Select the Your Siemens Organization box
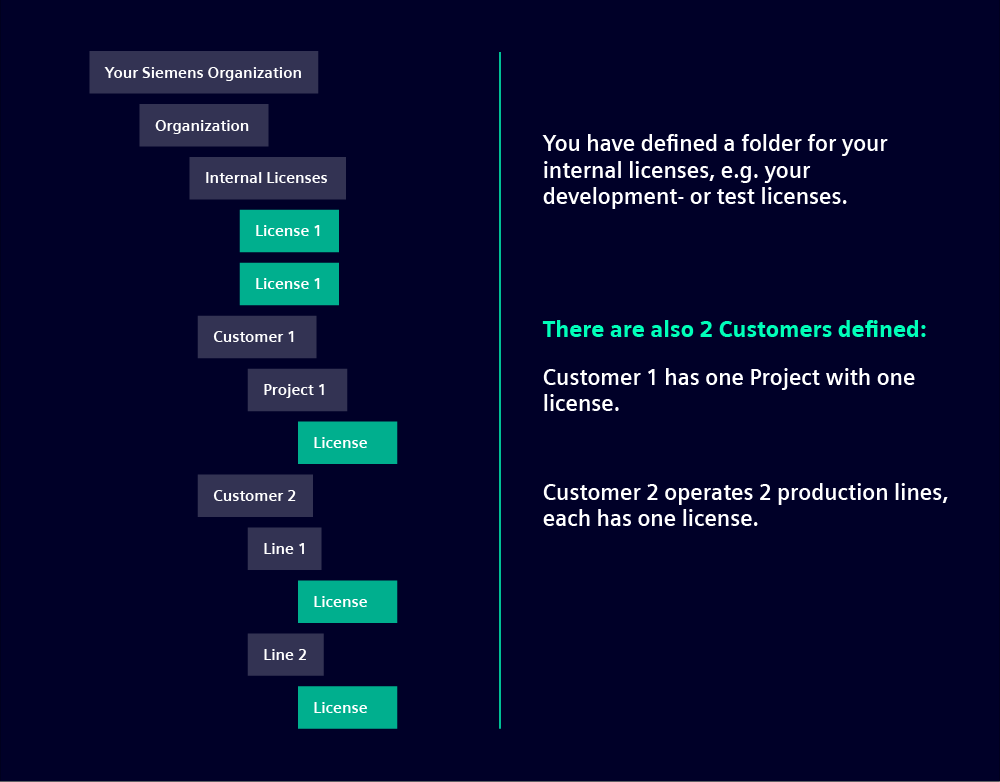 tap(203, 72)
